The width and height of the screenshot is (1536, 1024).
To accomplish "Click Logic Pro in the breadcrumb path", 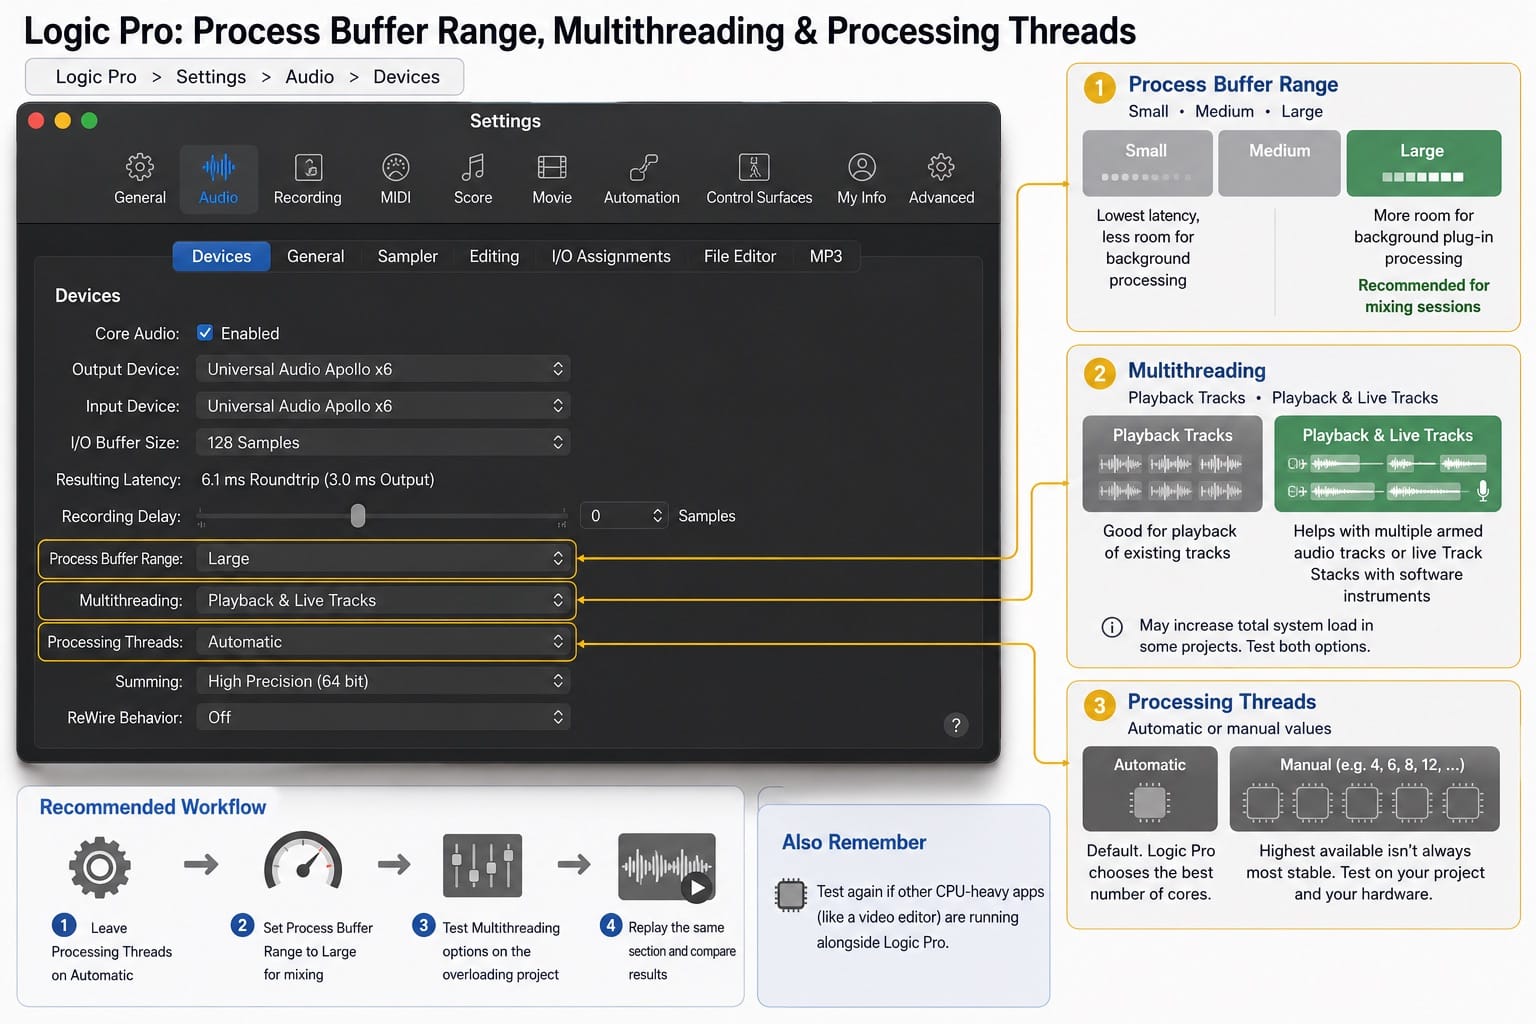I will point(96,77).
